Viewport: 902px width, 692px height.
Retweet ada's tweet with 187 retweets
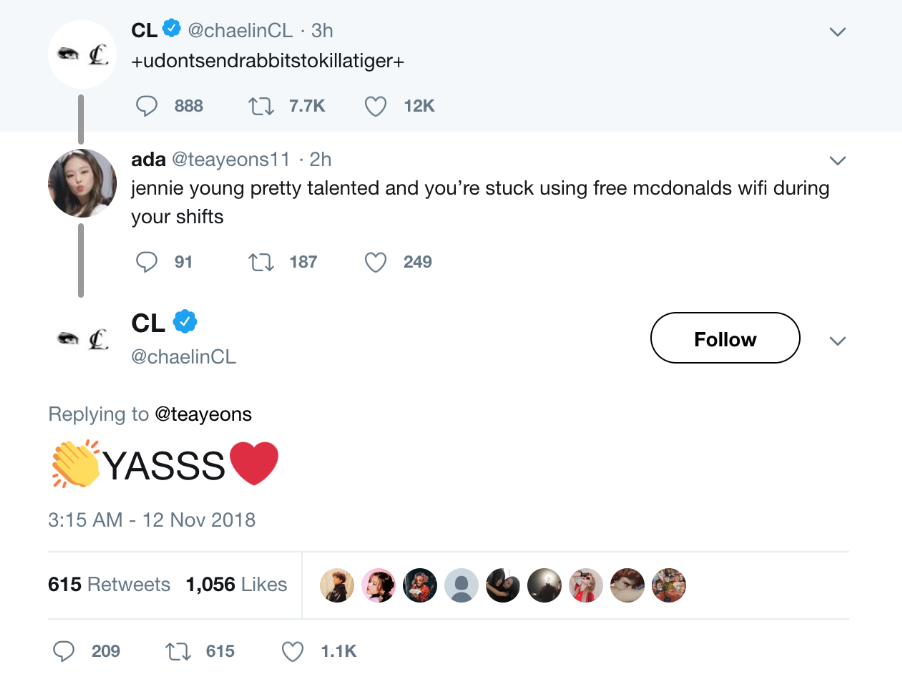[262, 262]
